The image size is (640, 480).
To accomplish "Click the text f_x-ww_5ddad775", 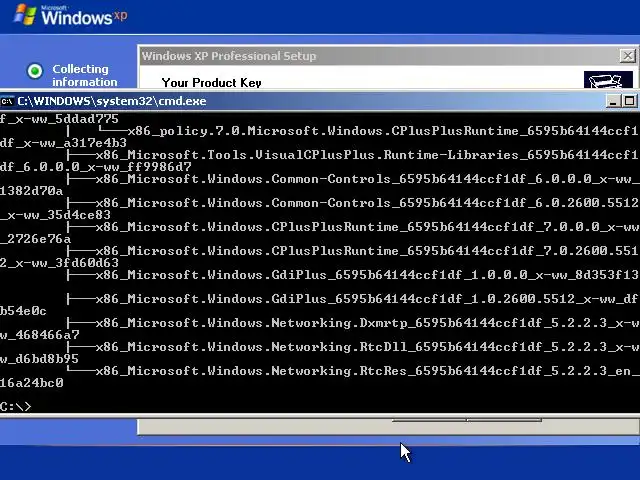I will (x=59, y=119).
